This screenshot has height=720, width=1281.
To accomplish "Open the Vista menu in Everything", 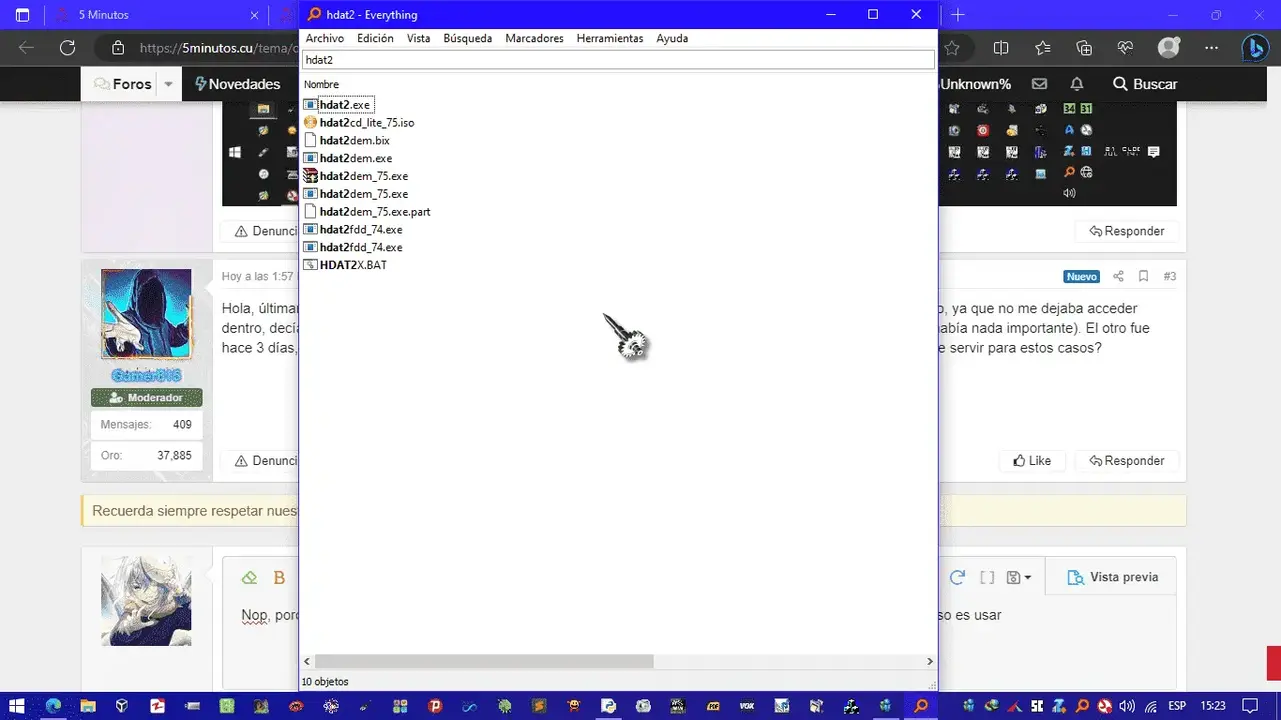I will (418, 38).
